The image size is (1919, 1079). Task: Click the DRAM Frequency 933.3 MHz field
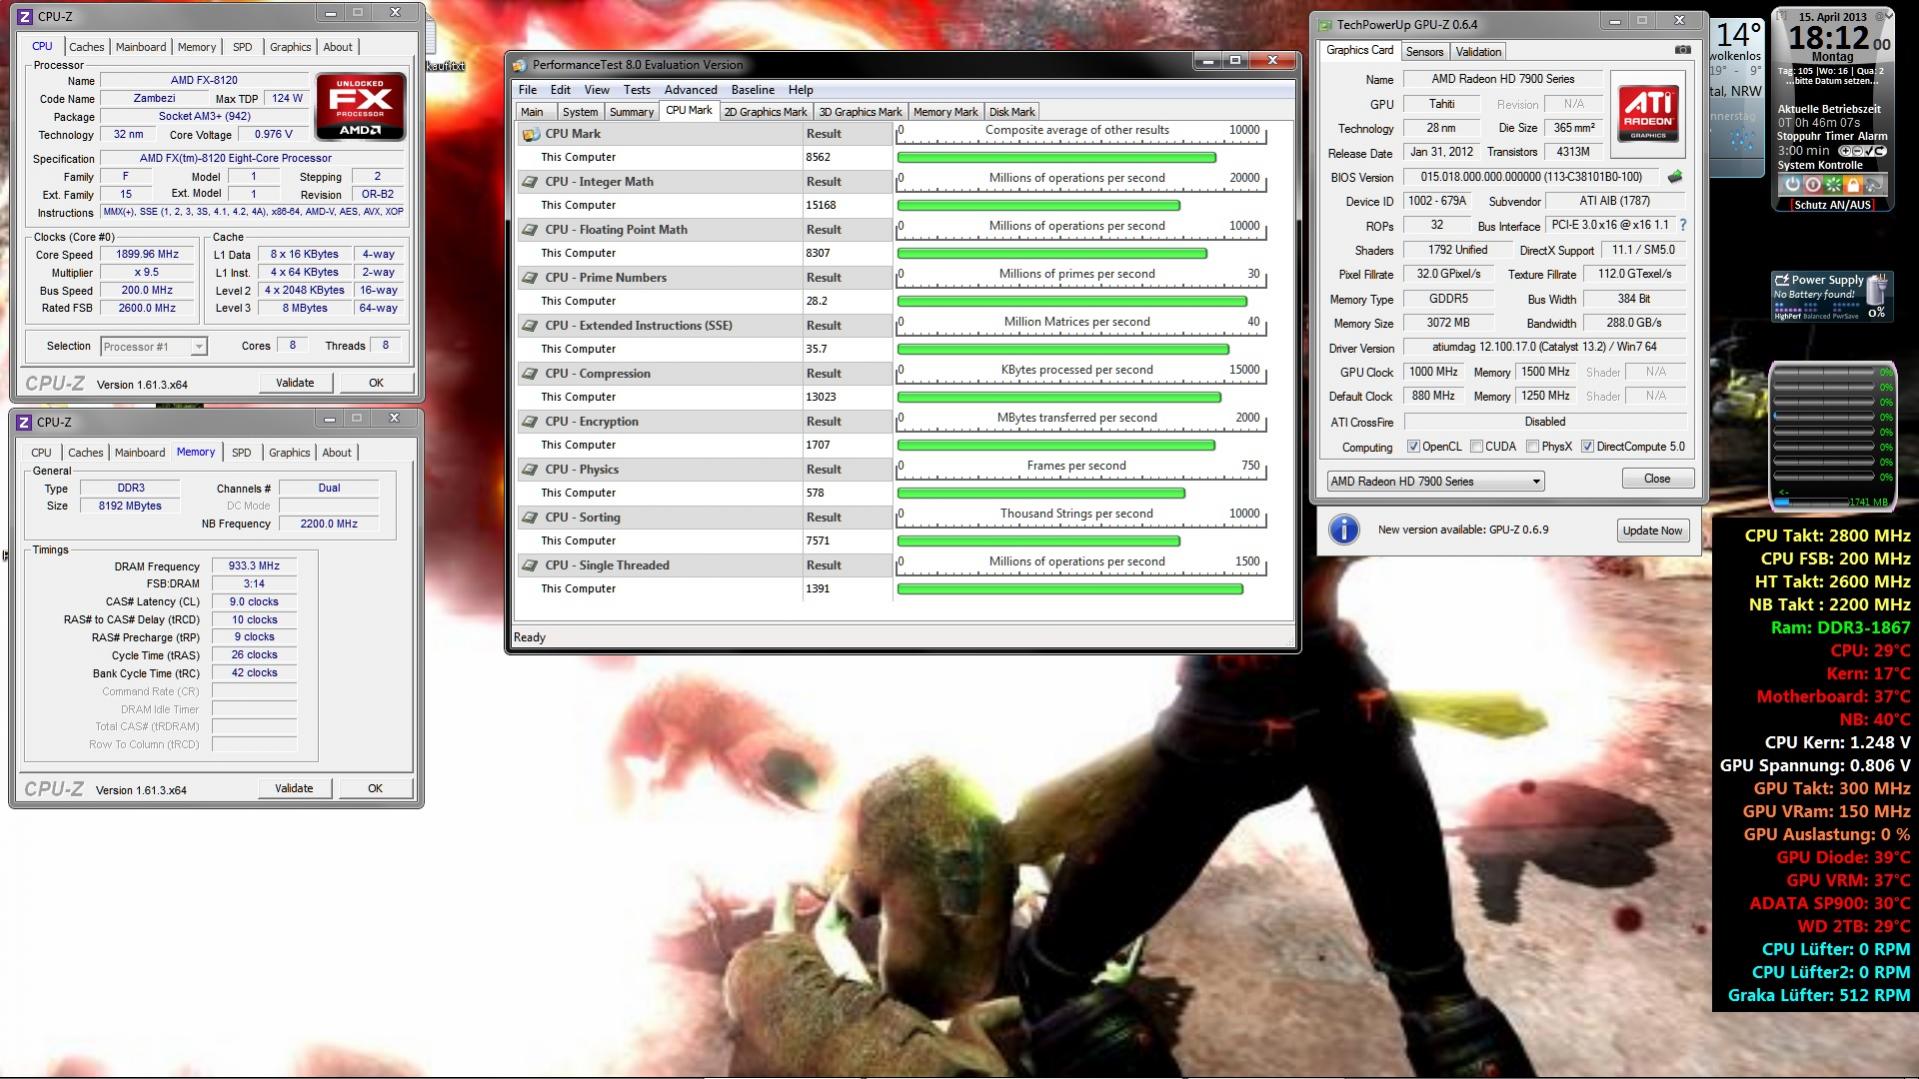click(254, 566)
